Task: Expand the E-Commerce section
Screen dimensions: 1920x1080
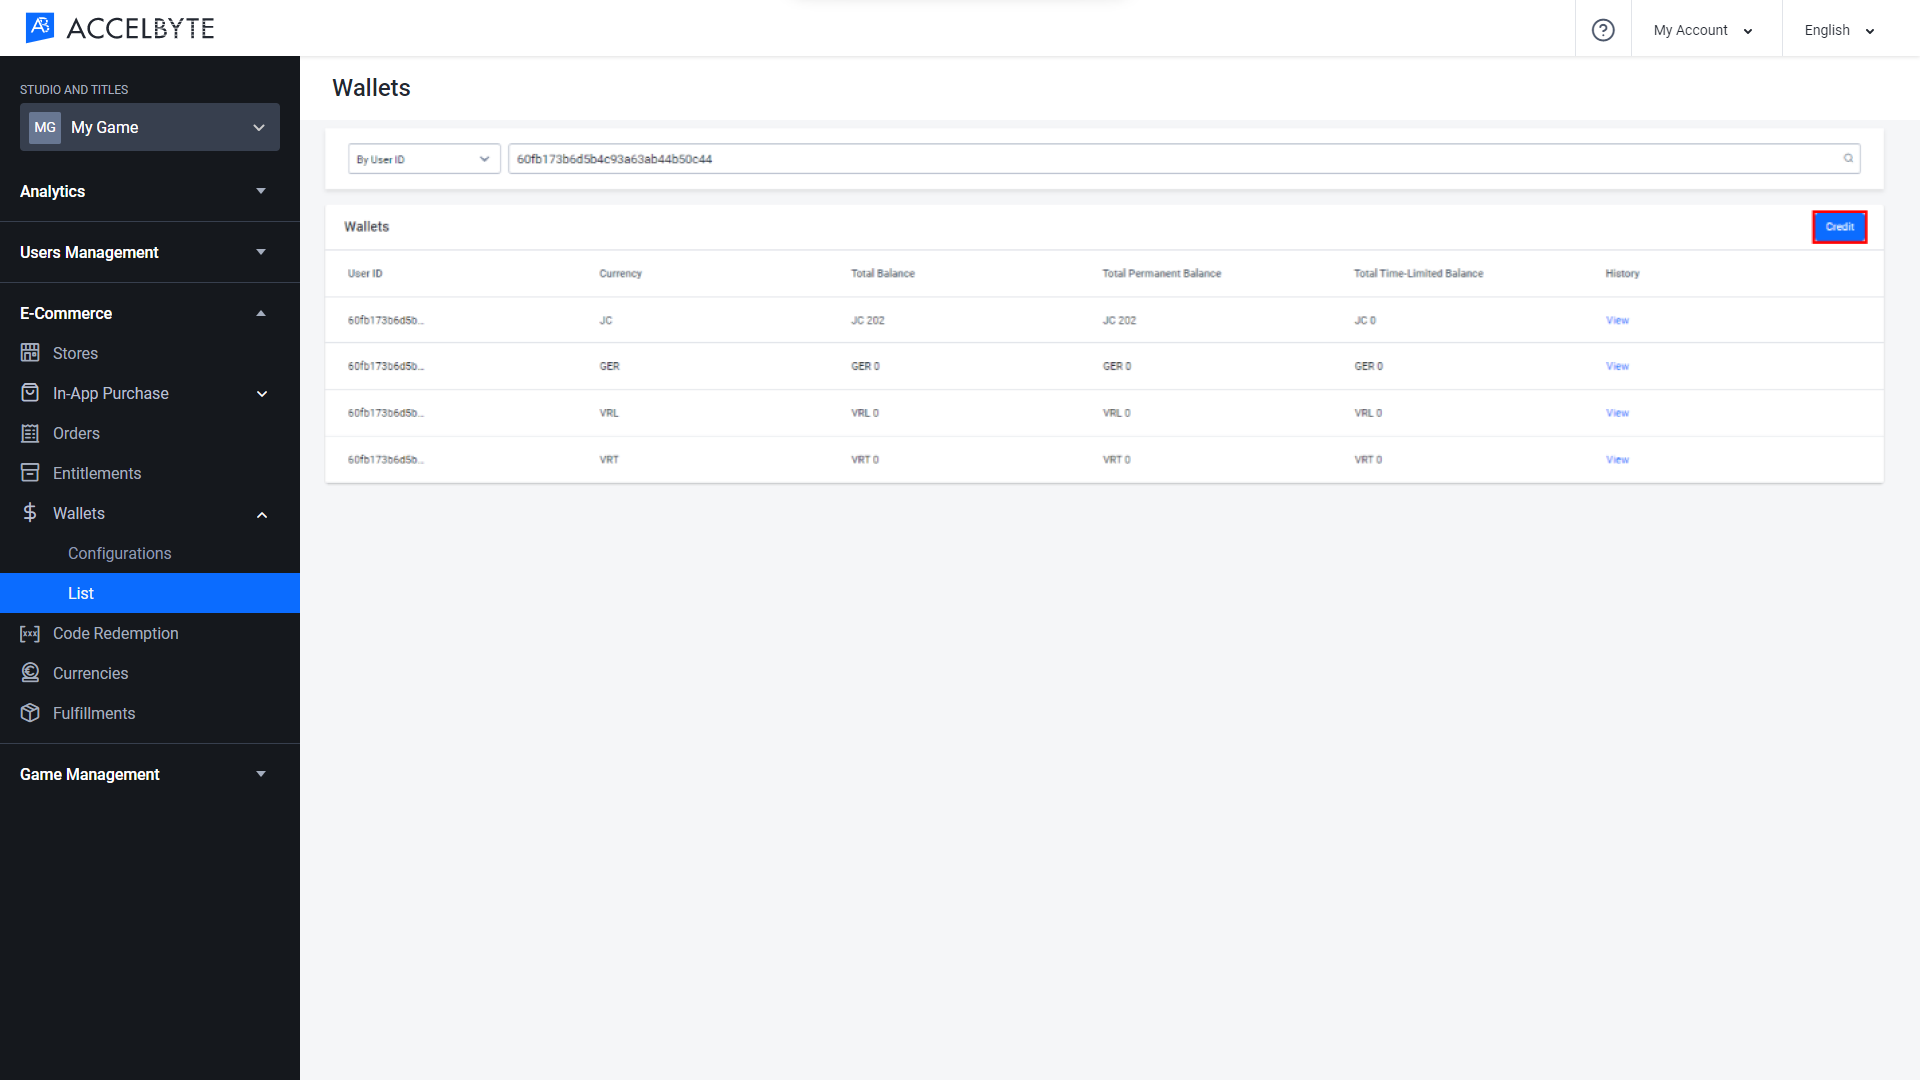Action: [260, 313]
